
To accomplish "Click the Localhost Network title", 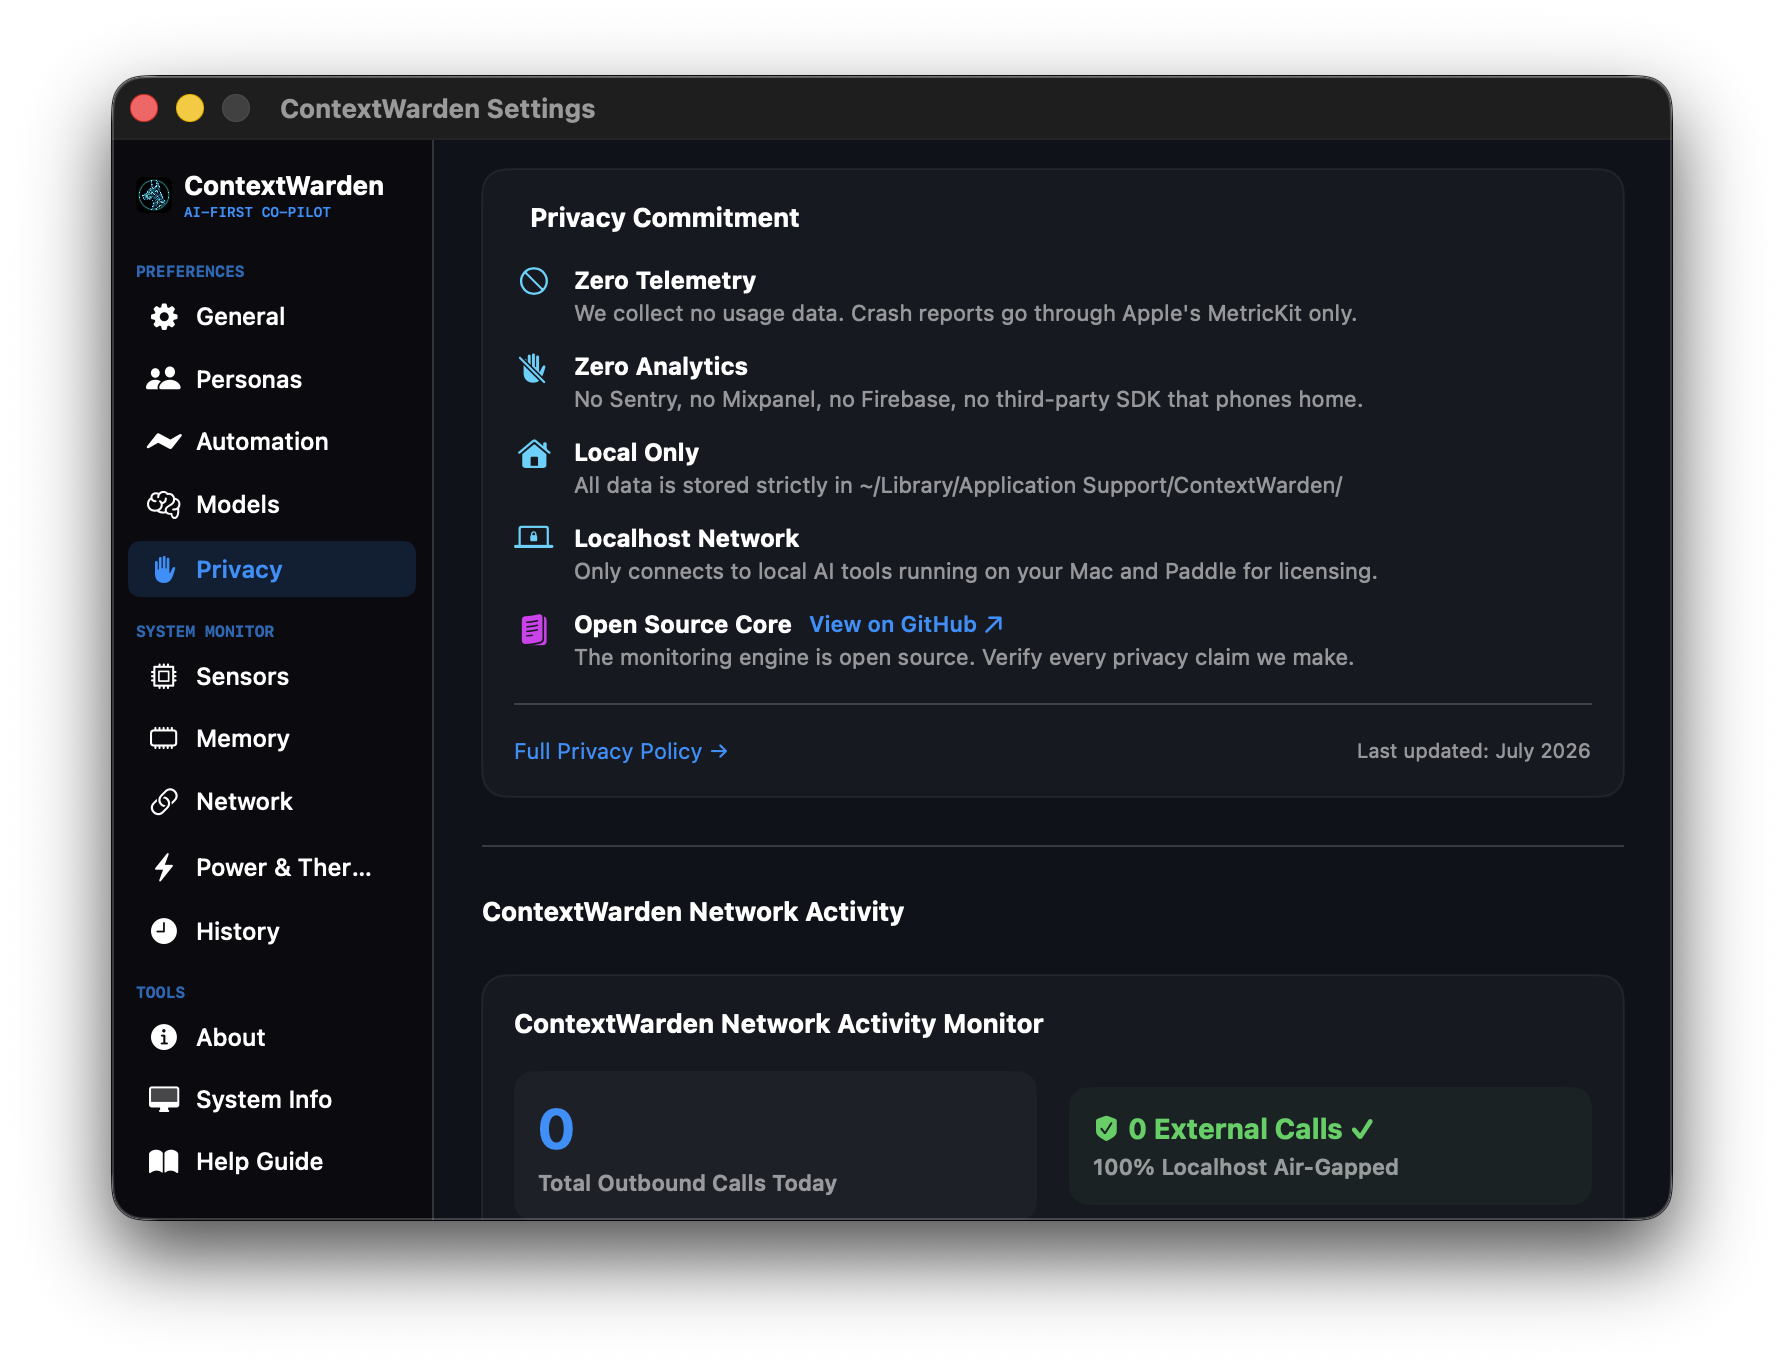I will coord(686,539).
